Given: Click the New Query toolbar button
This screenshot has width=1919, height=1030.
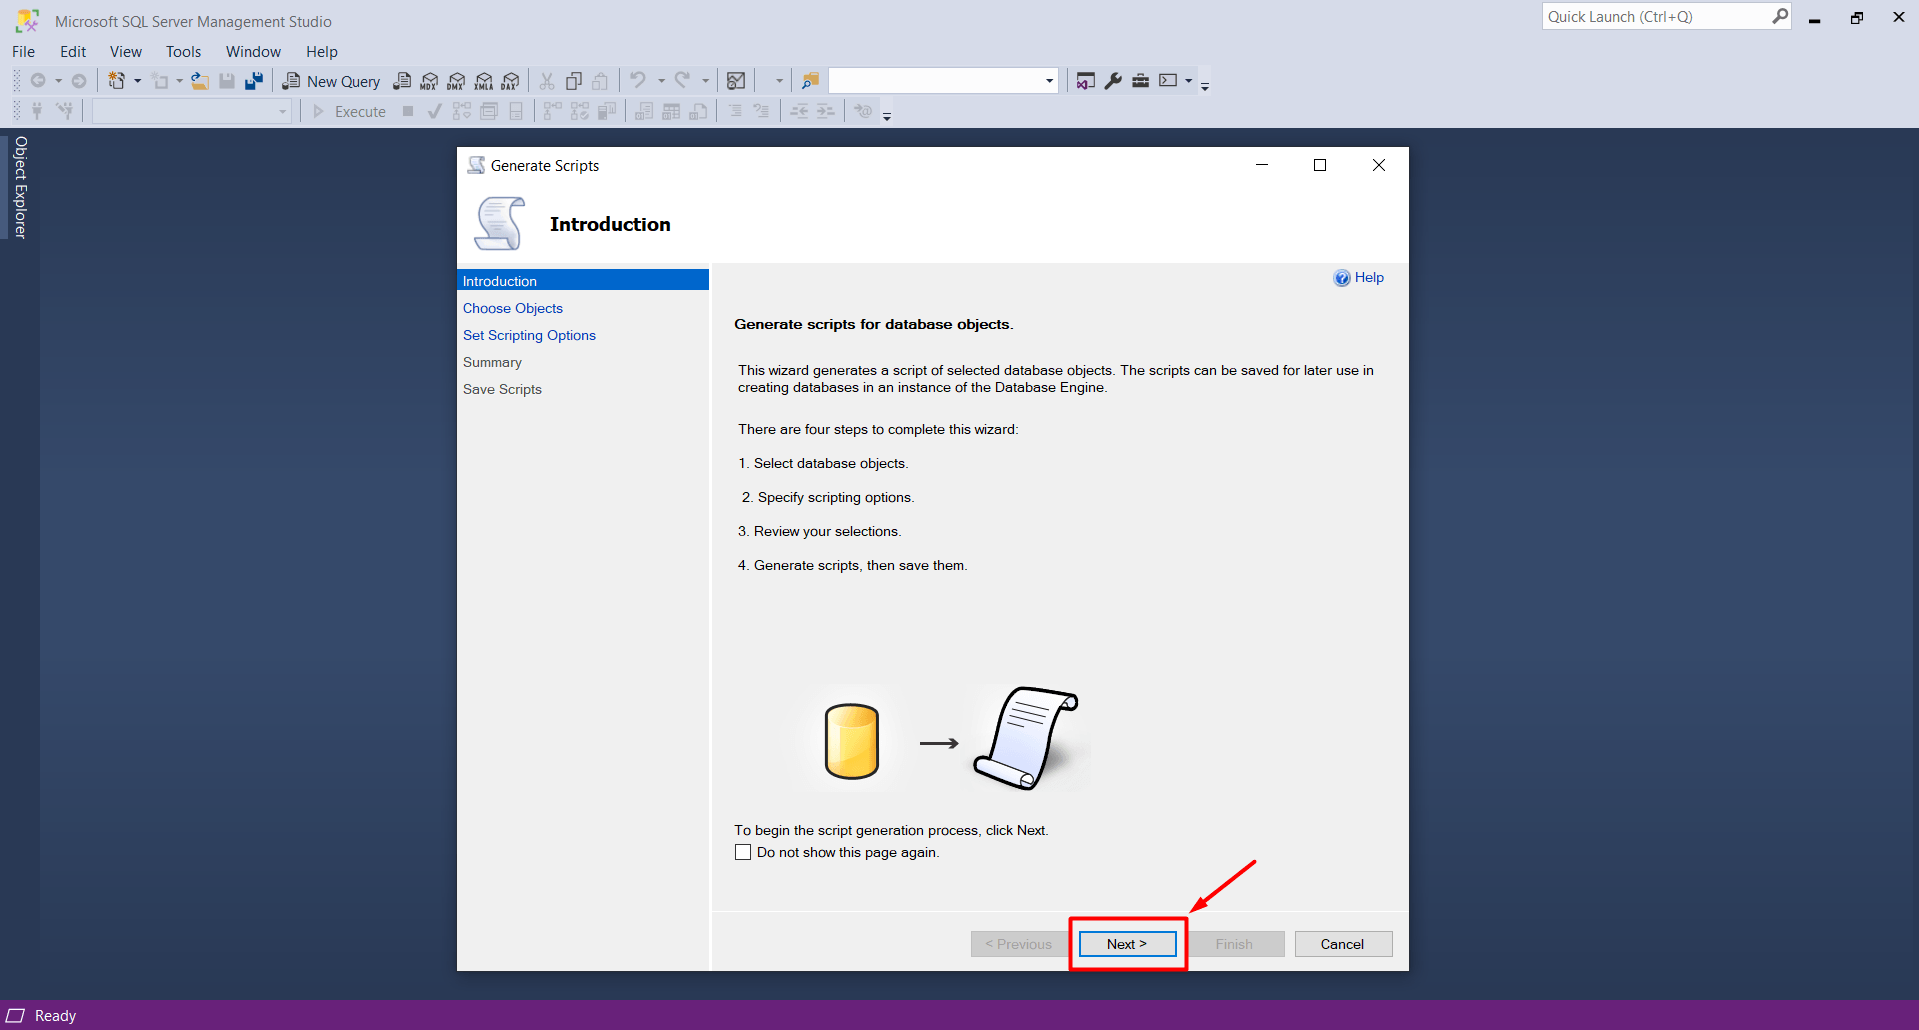Looking at the screenshot, I should pyautogui.click(x=331, y=81).
